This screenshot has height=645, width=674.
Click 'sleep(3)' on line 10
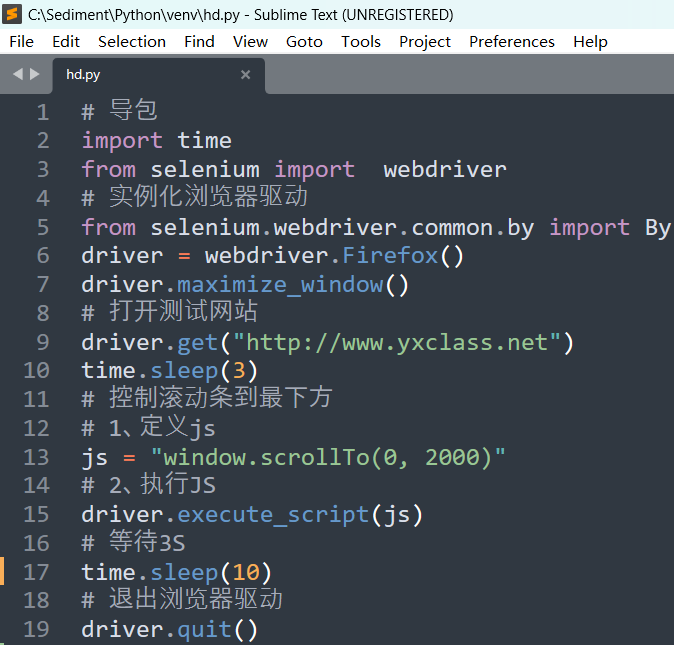pos(204,371)
